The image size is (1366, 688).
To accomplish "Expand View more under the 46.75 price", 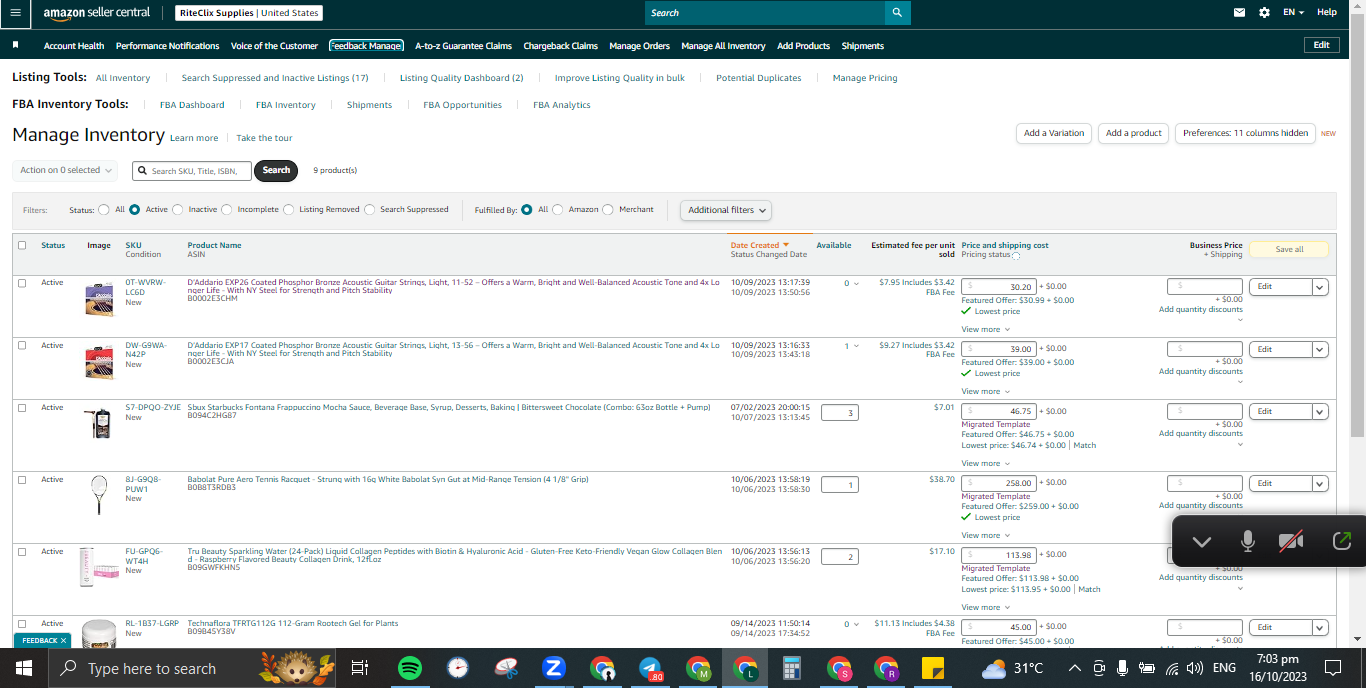I will coord(985,463).
